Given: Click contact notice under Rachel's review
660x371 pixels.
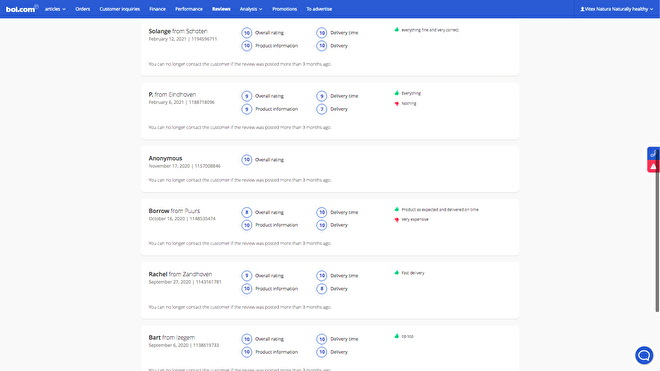Looking at the screenshot, I should [x=240, y=307].
